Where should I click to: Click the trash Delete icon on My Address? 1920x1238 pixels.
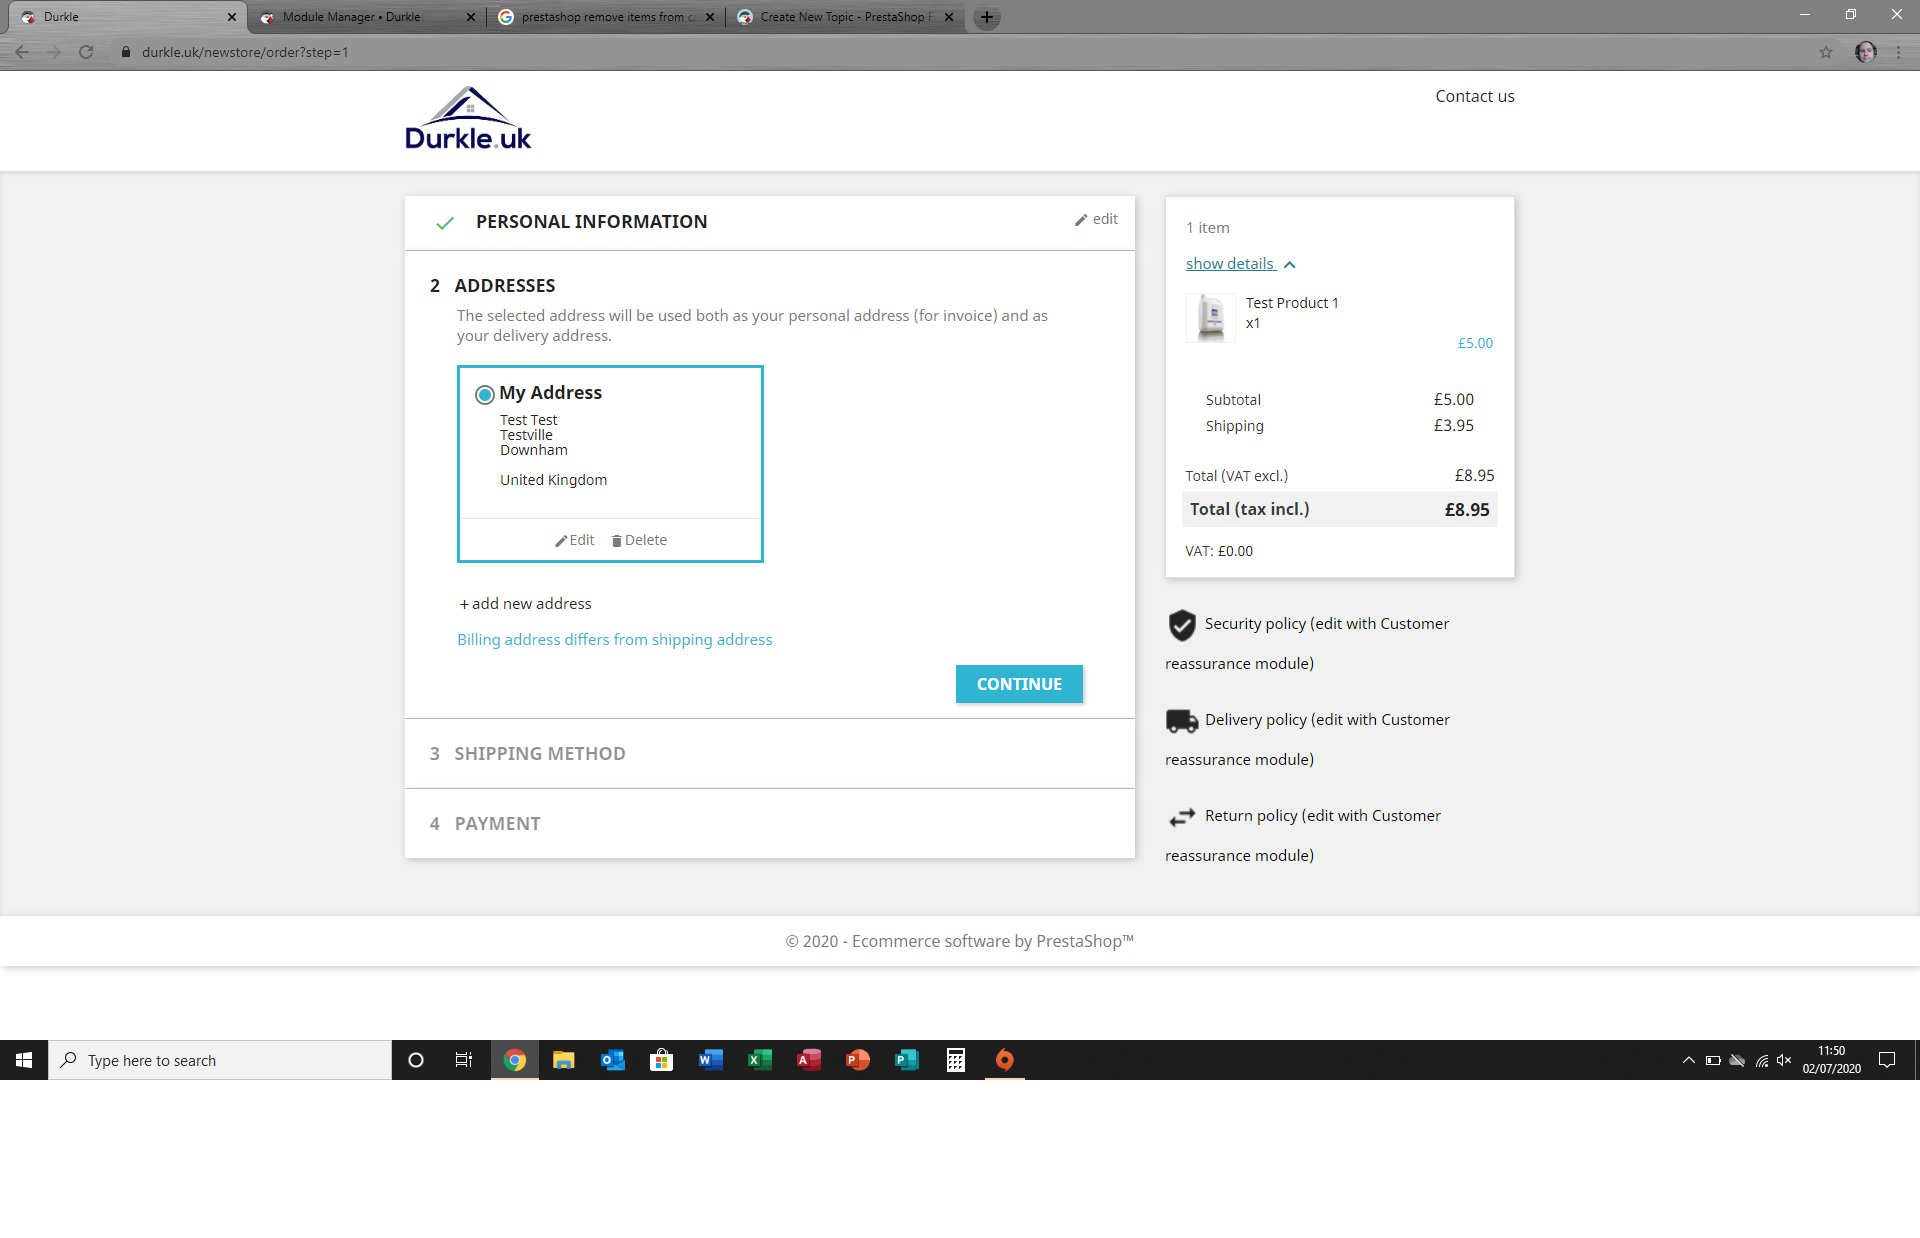click(x=617, y=541)
